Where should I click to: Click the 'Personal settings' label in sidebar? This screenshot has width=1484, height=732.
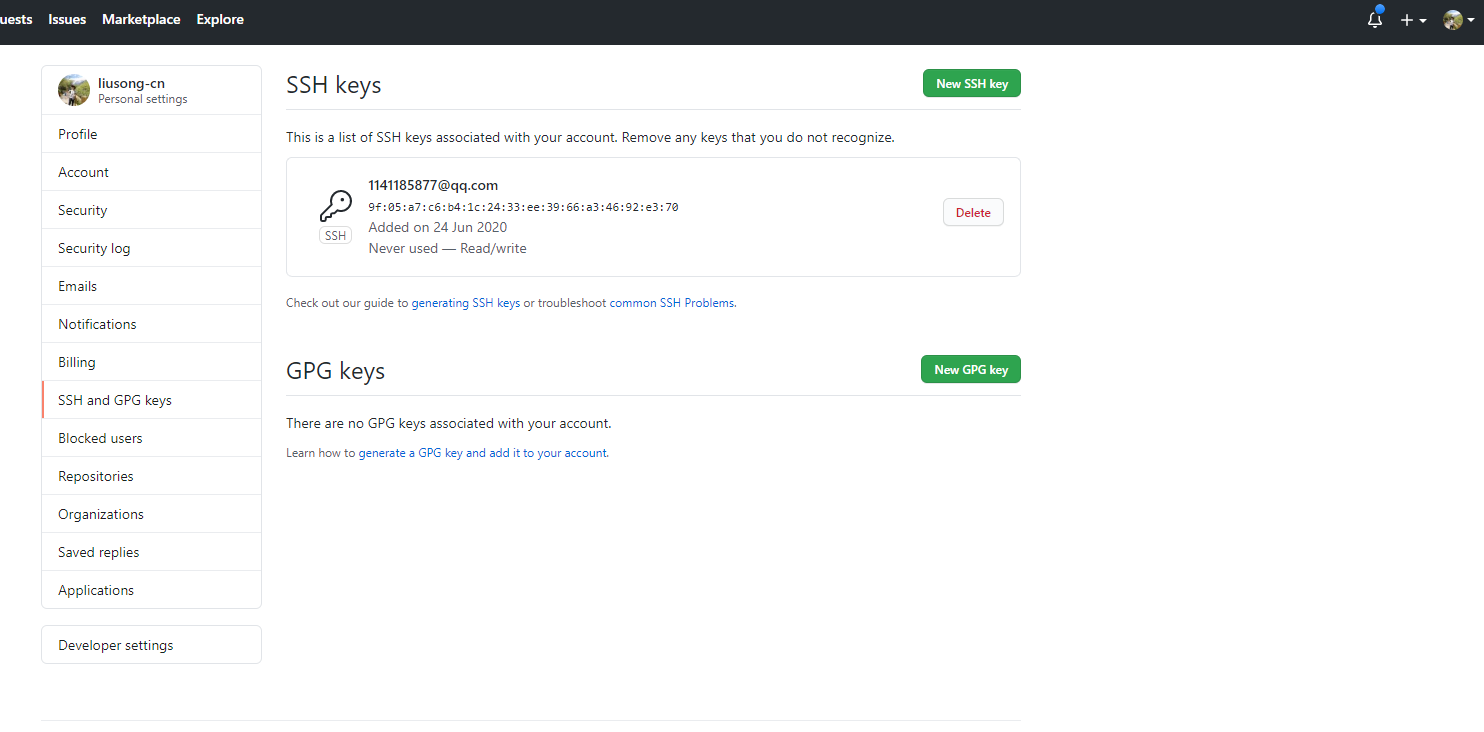coord(143,99)
